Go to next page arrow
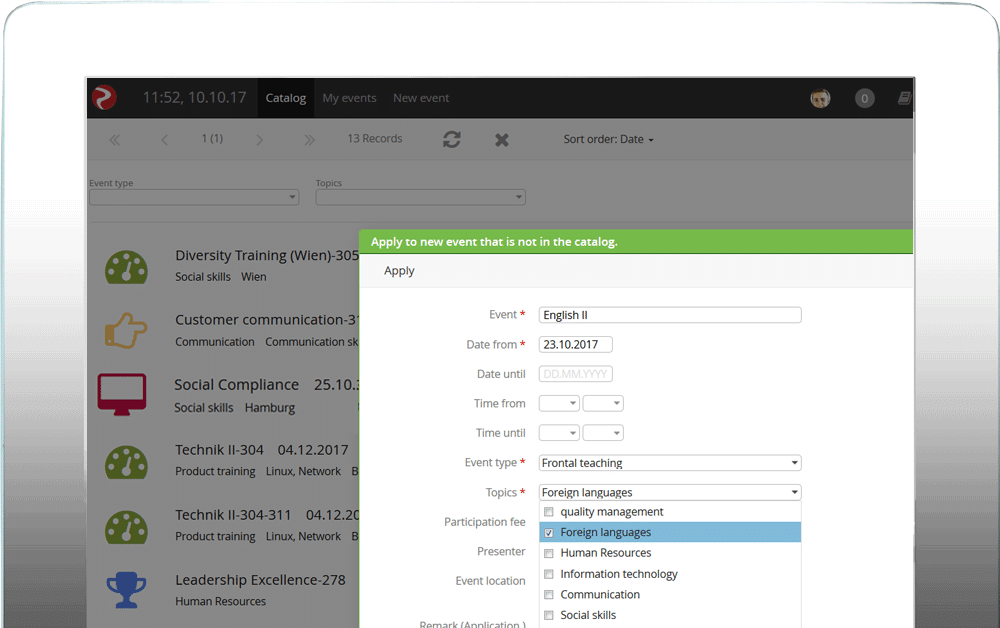1000x628 pixels. click(x=259, y=140)
